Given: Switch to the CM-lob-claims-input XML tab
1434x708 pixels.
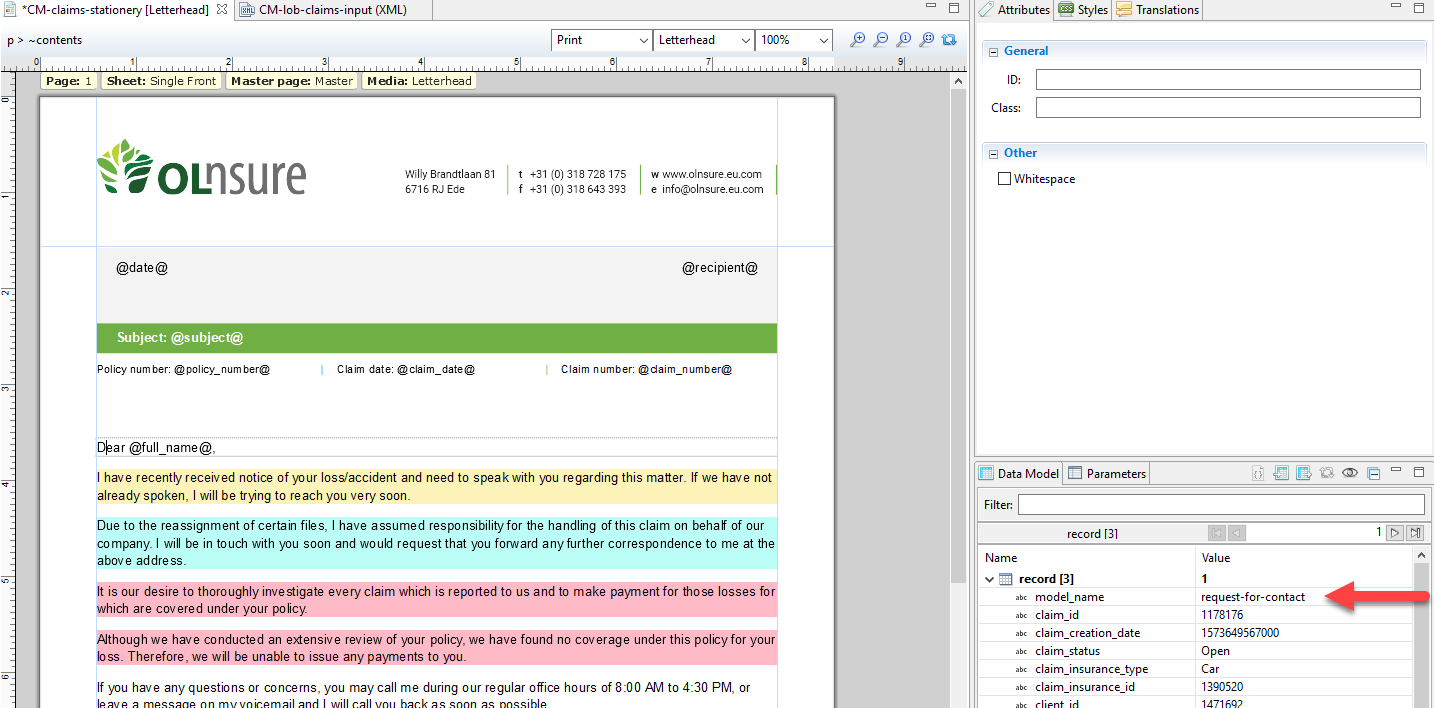Looking at the screenshot, I should tap(330, 9).
